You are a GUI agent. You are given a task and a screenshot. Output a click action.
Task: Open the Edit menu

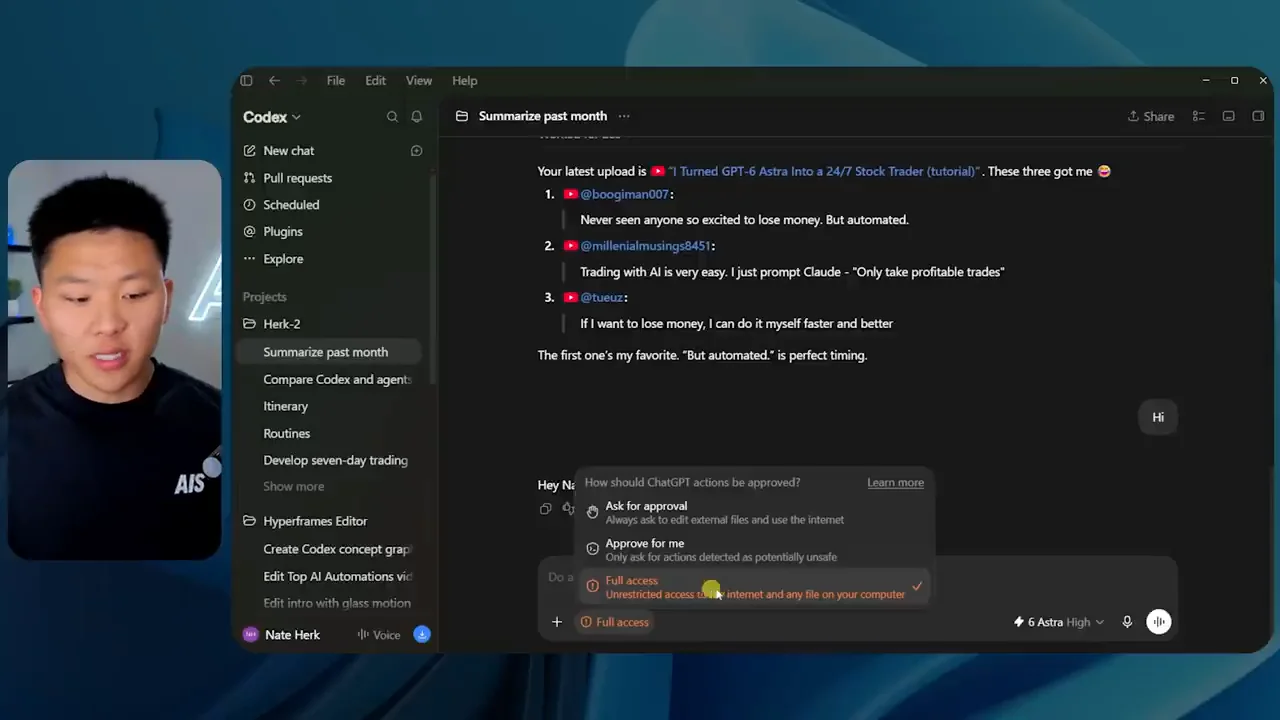(x=376, y=81)
